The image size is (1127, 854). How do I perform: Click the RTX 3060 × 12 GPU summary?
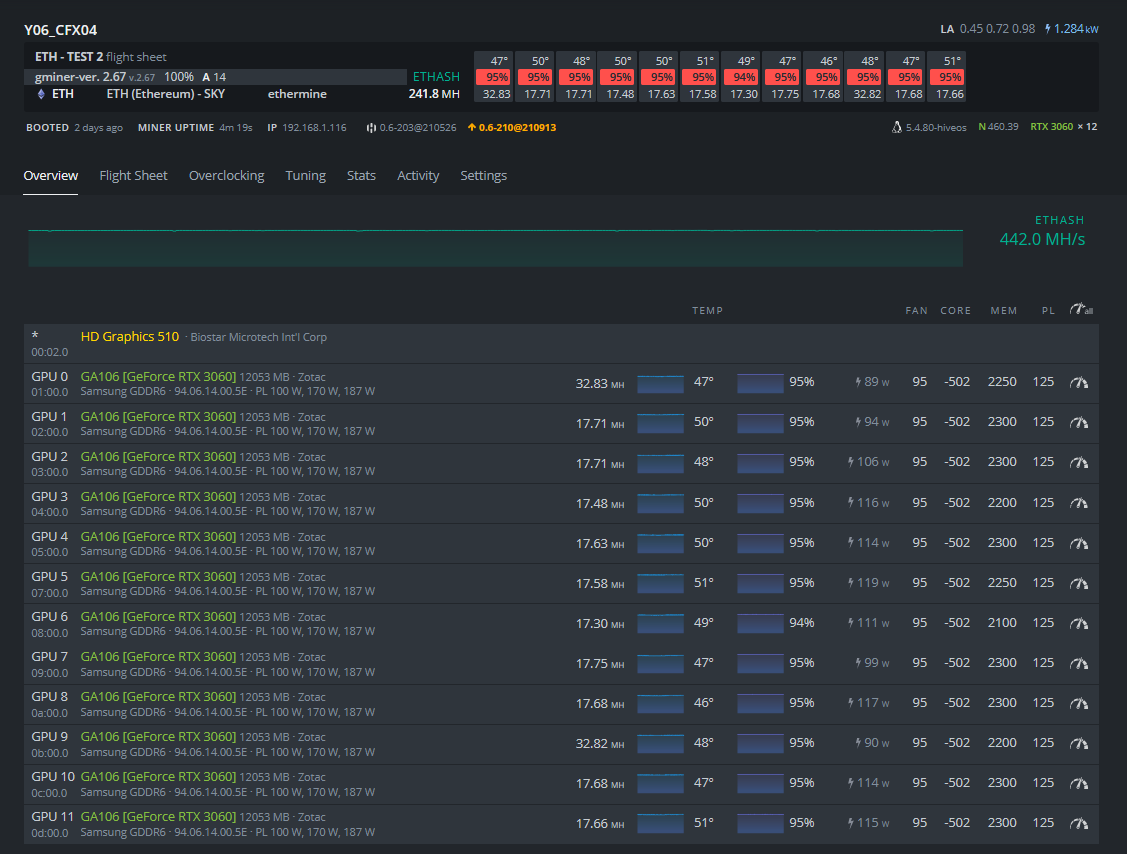pos(1064,127)
